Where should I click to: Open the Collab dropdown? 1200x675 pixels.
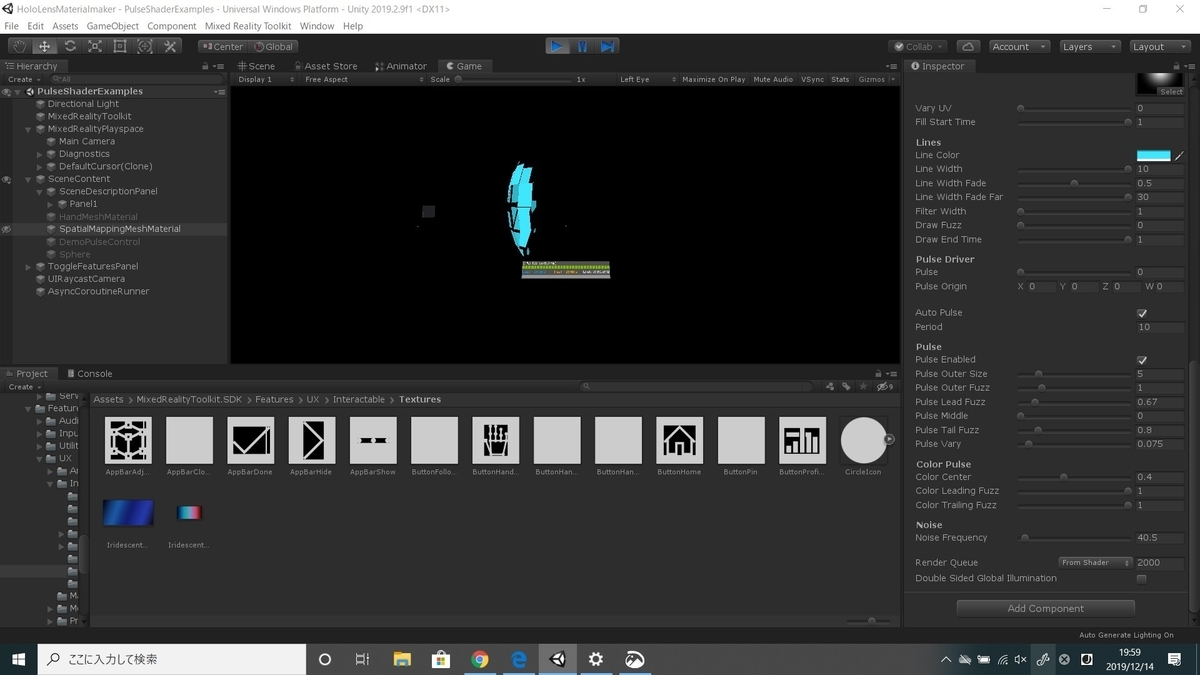[918, 46]
